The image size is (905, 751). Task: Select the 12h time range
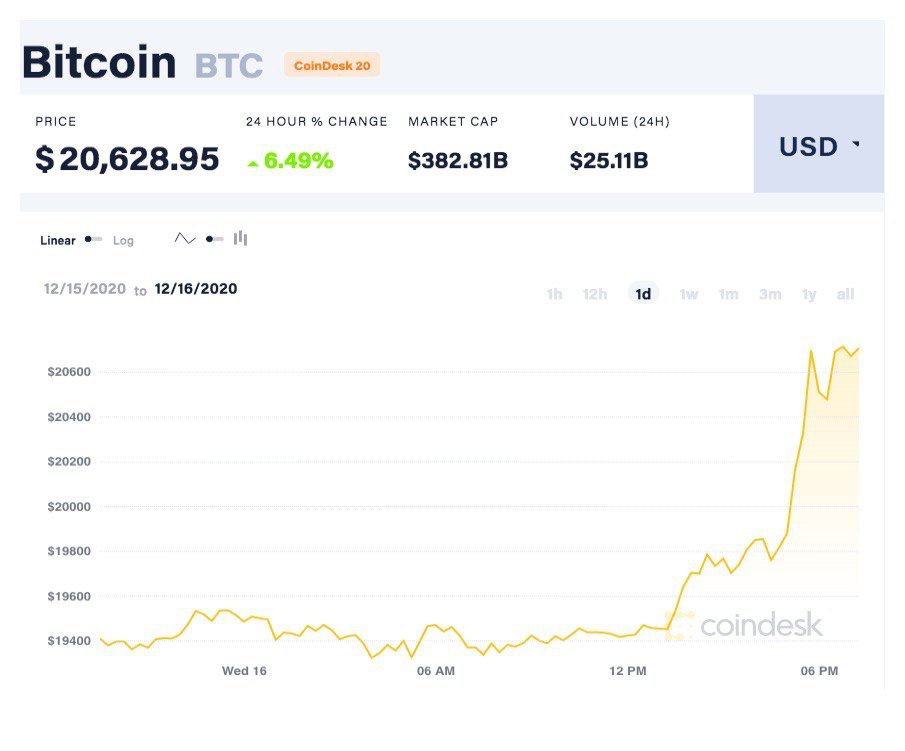click(594, 294)
